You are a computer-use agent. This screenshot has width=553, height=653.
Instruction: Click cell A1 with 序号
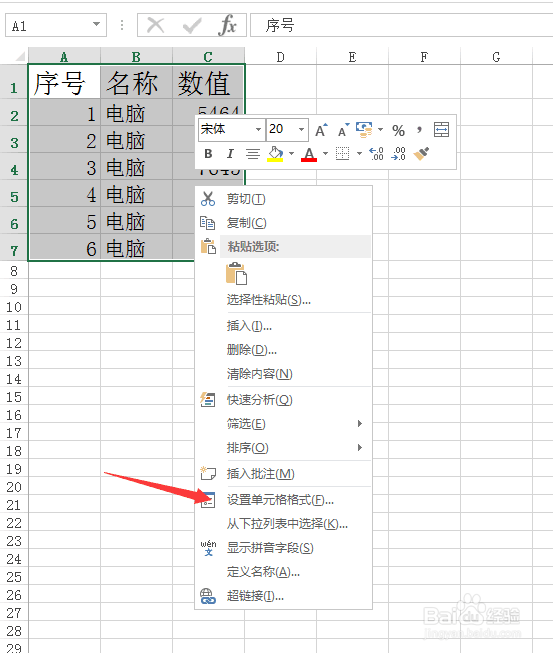click(64, 82)
